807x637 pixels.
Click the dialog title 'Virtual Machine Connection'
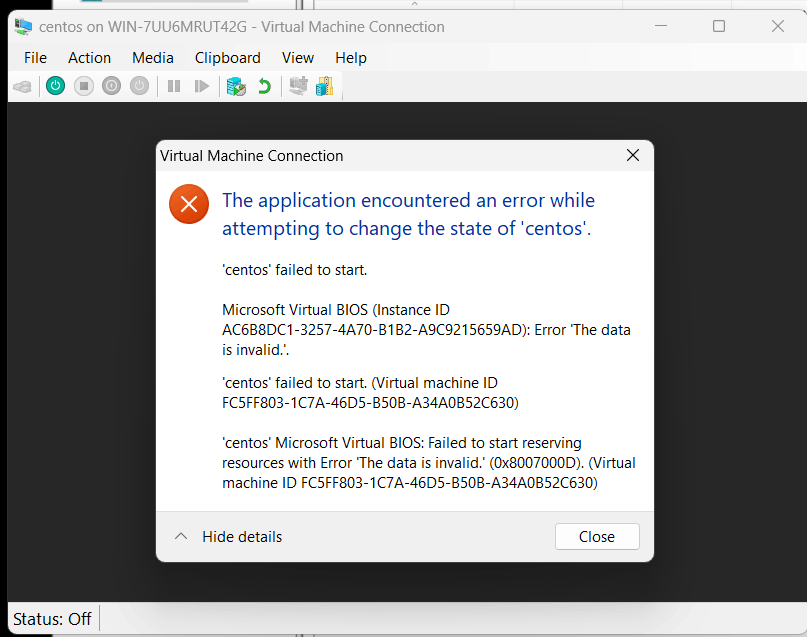251,155
